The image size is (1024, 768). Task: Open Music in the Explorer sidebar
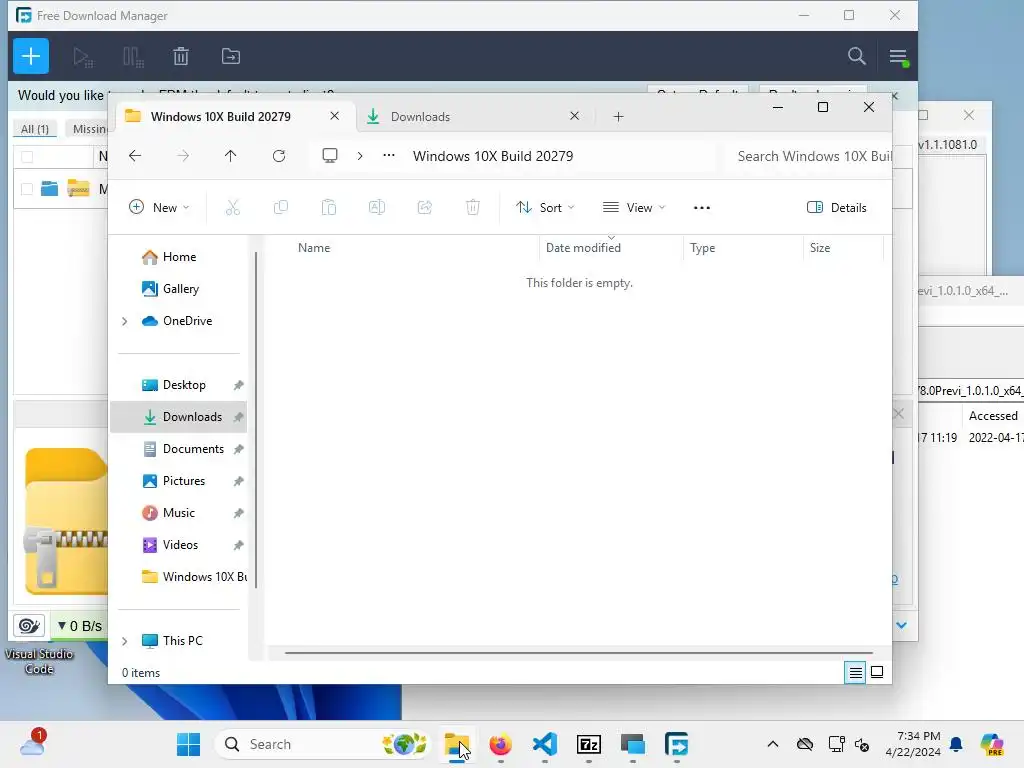coord(178,513)
